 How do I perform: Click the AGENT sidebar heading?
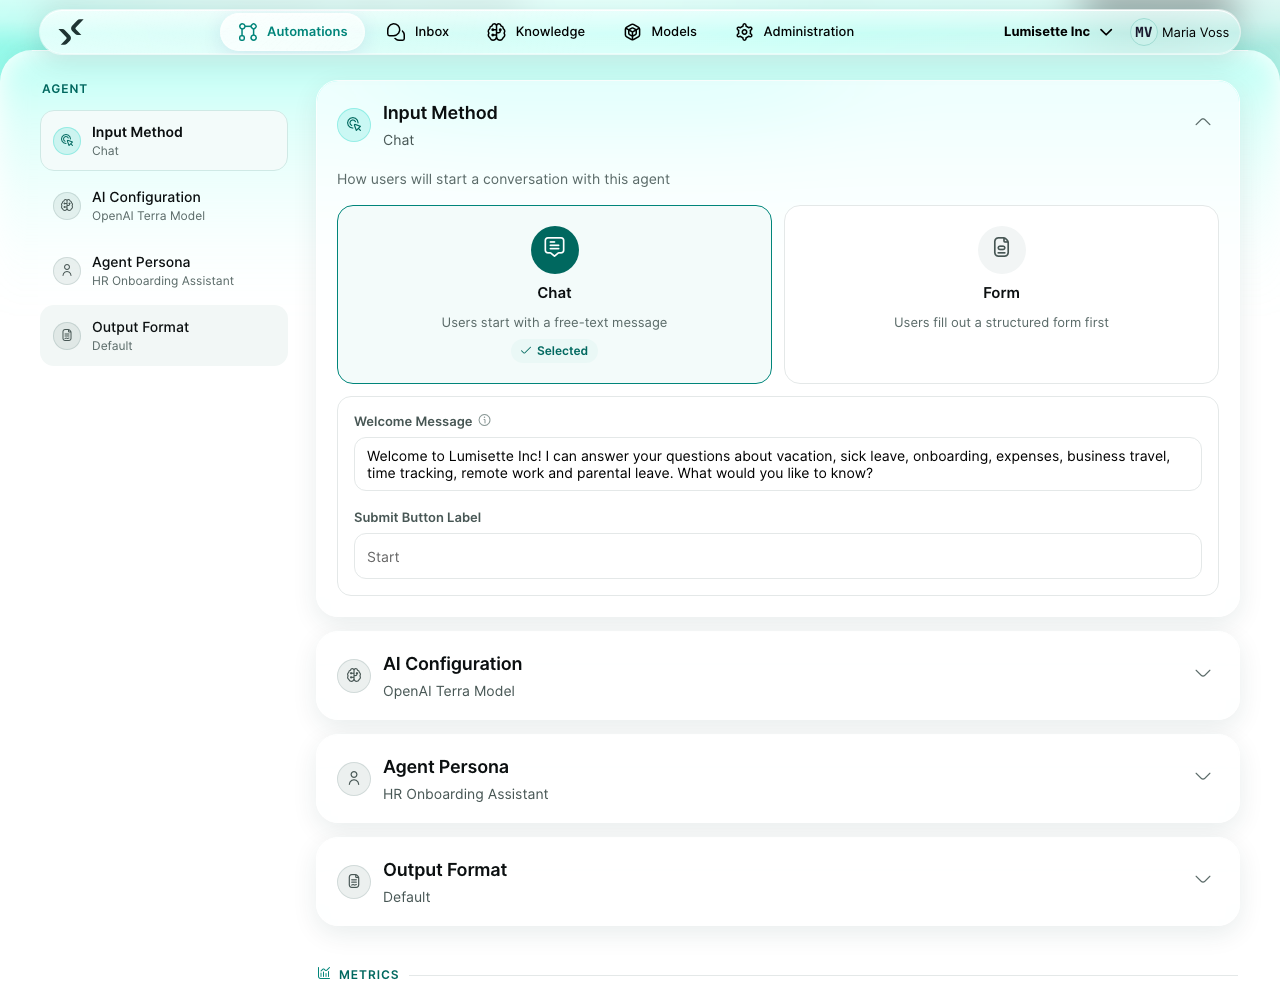(x=65, y=89)
